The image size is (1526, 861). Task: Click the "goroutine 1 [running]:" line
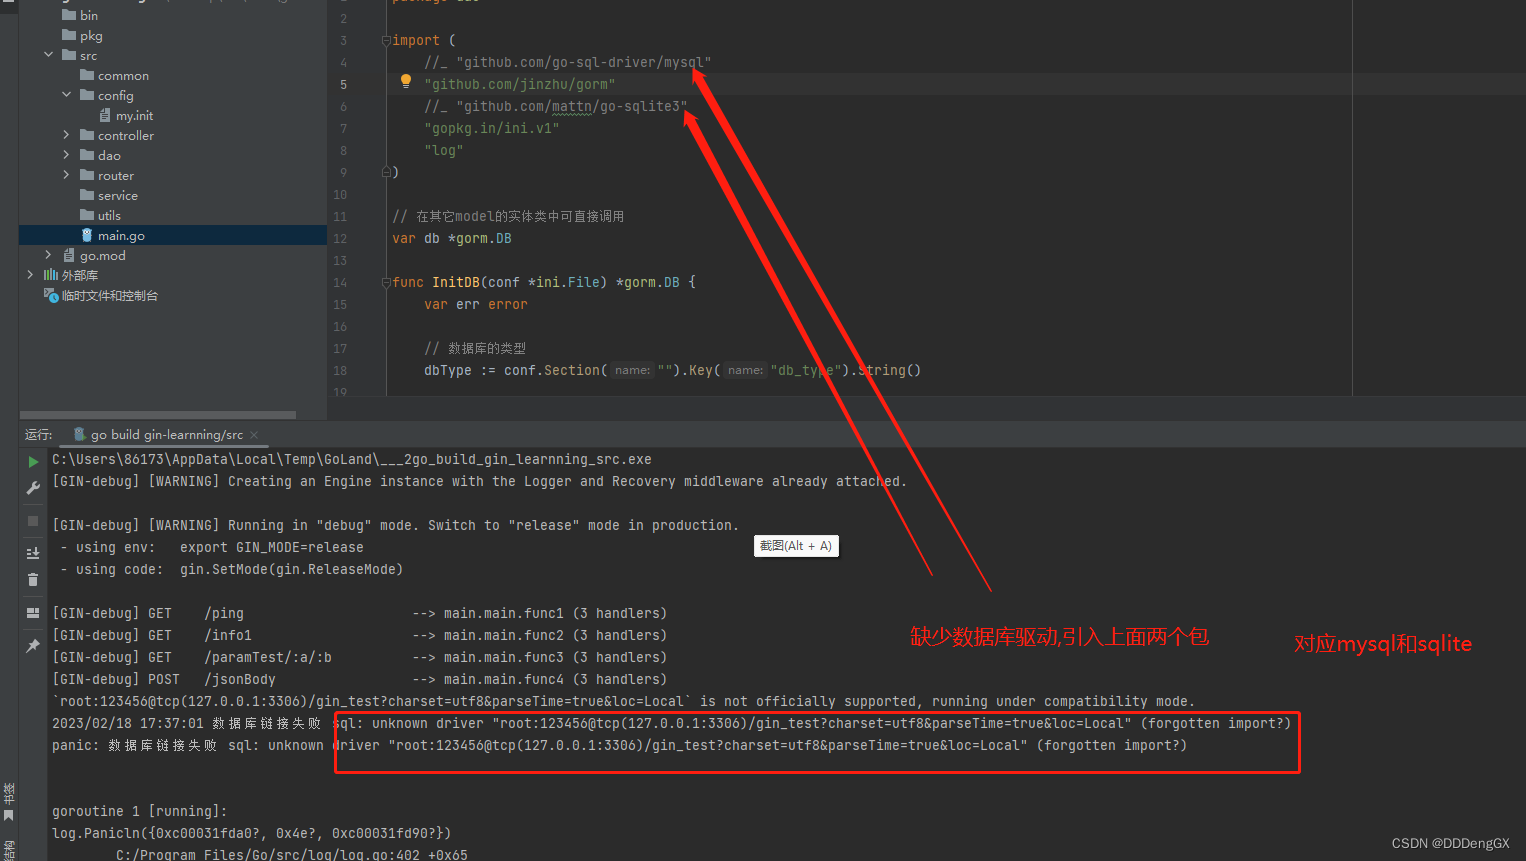[x=140, y=811]
